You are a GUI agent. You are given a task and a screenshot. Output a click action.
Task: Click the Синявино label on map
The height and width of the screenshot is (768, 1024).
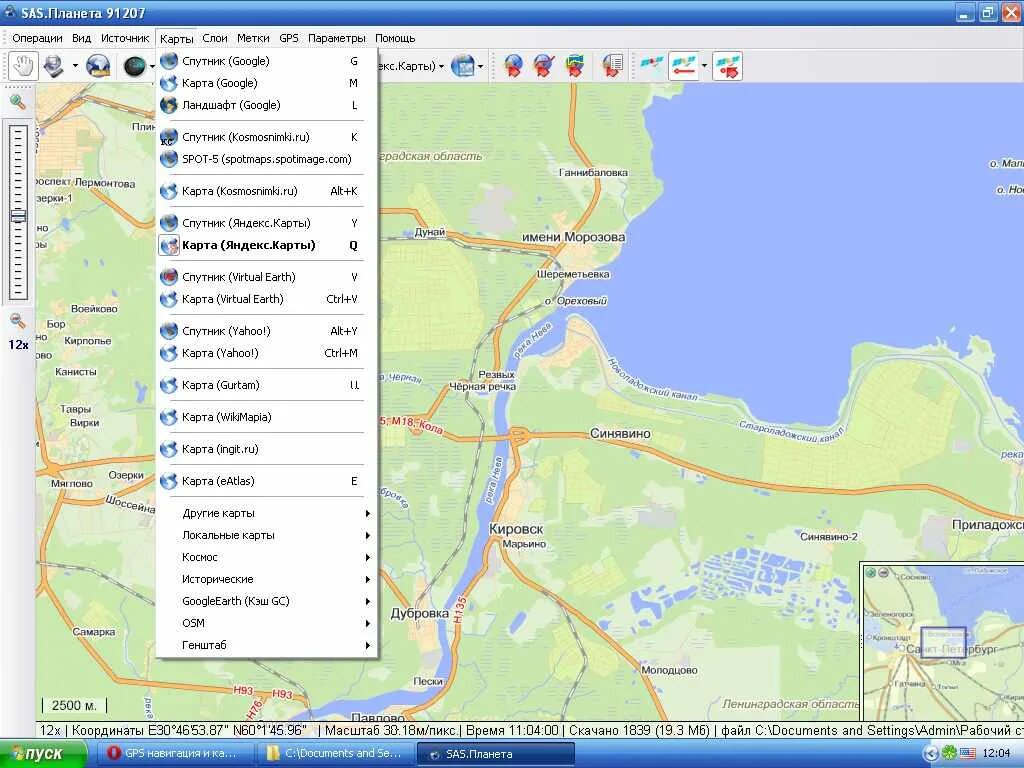[x=620, y=434]
